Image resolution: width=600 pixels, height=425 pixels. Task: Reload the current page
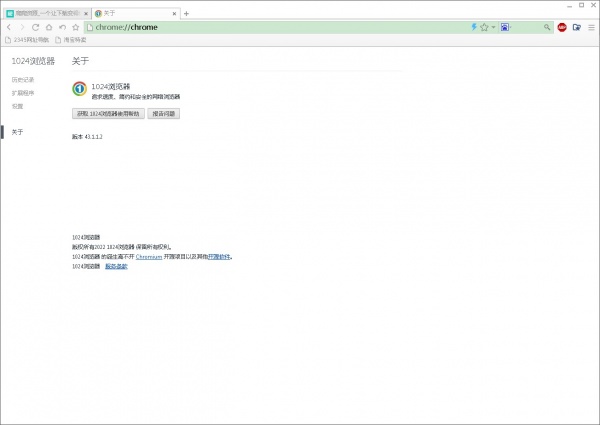(x=35, y=27)
